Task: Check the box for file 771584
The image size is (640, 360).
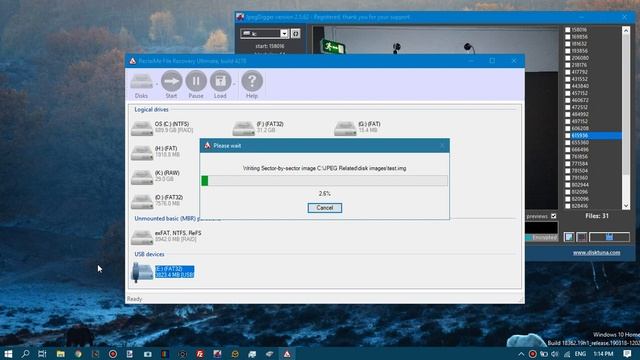Action: (567, 164)
